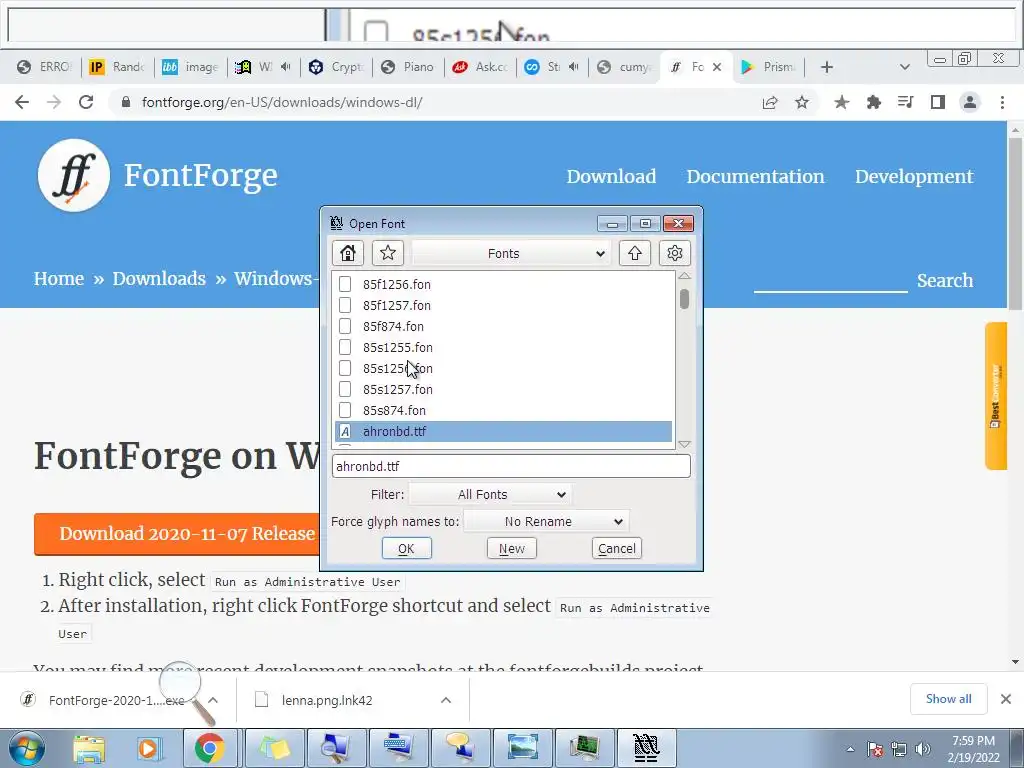
Task: Switch to the ibb image tab
Action: [191, 67]
